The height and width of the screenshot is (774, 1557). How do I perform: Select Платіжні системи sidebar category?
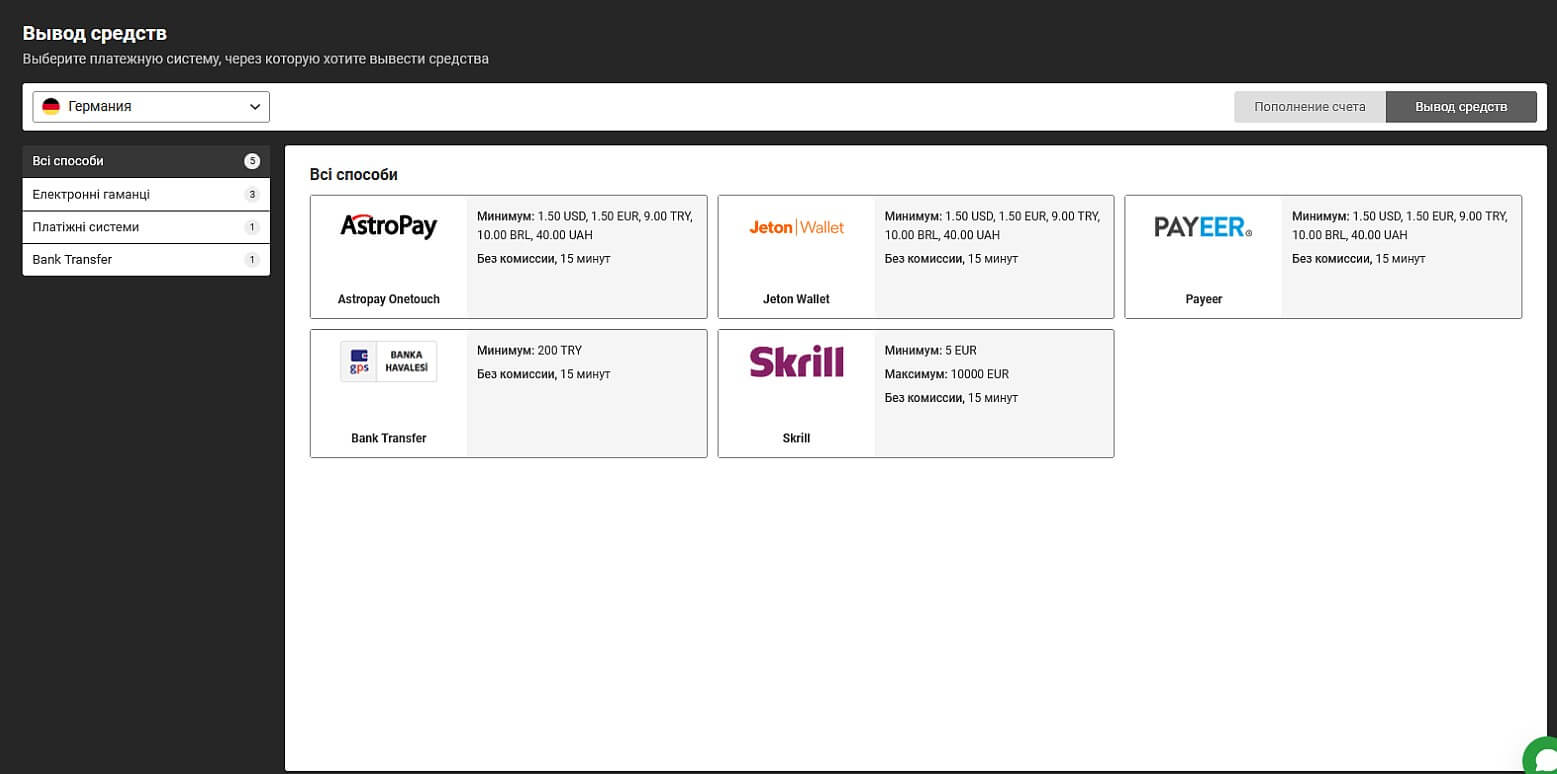[146, 227]
